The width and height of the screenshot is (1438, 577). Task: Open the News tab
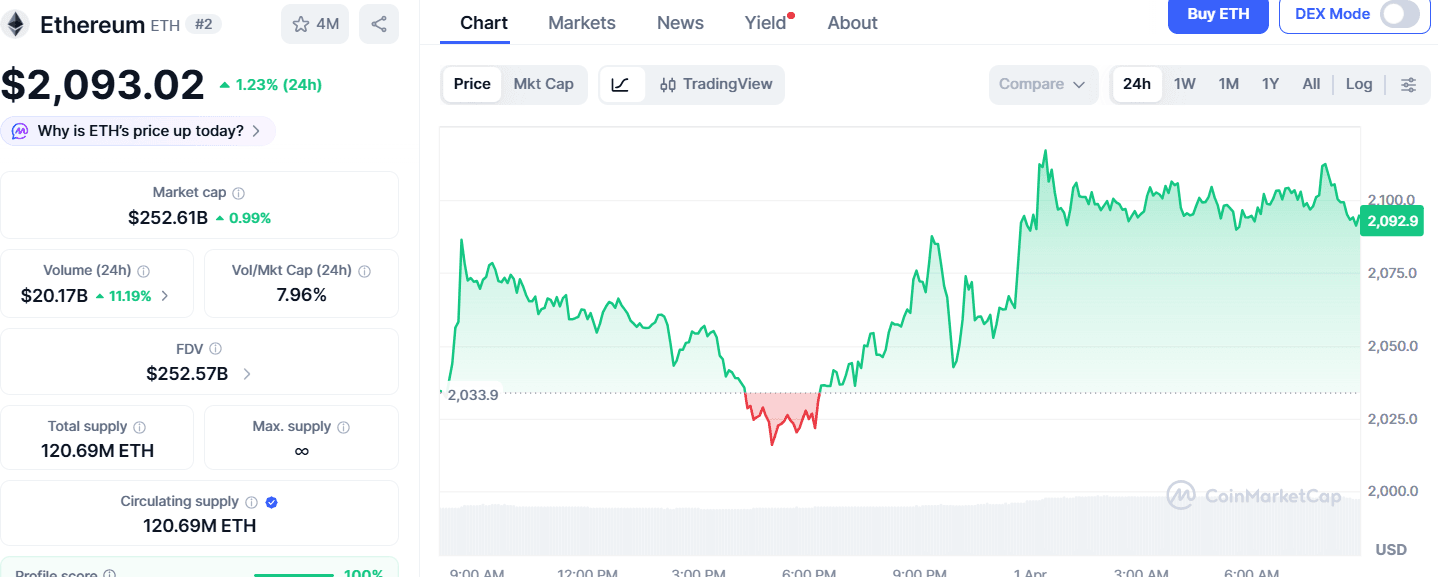point(680,22)
